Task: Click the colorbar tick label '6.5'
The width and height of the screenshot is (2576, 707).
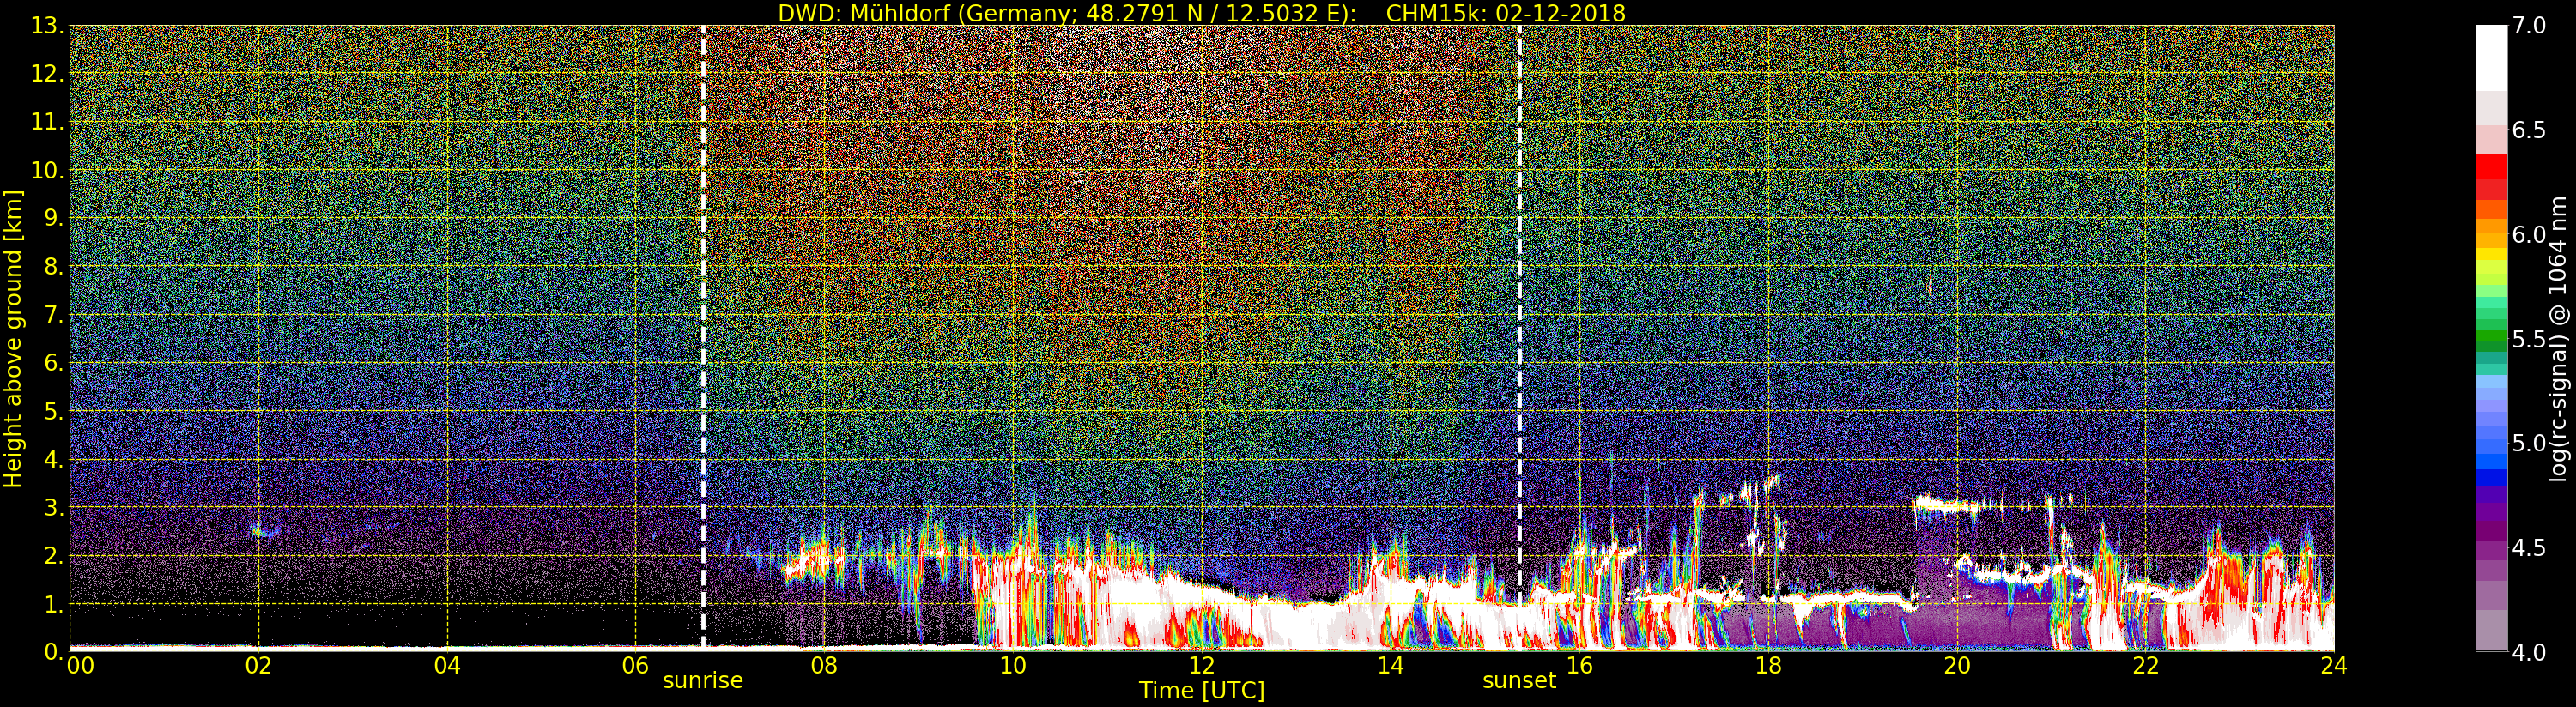Action: pyautogui.click(x=2529, y=130)
